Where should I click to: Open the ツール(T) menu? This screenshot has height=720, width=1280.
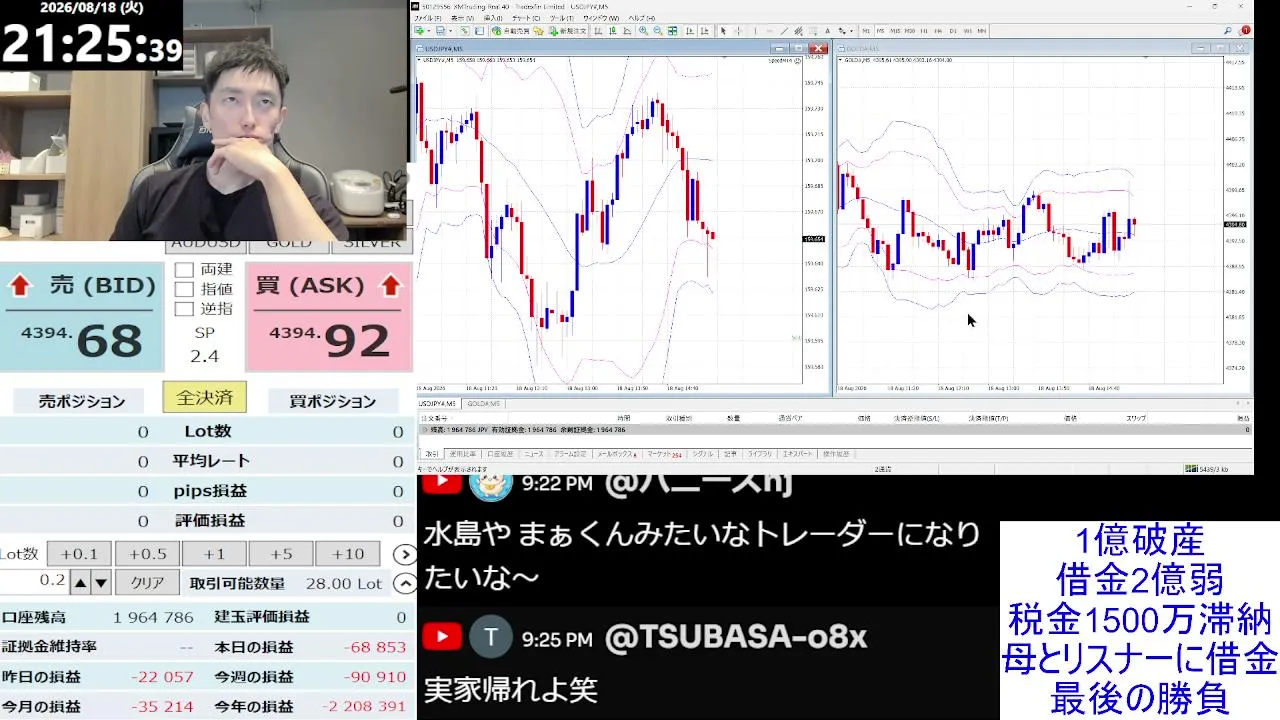561,17
